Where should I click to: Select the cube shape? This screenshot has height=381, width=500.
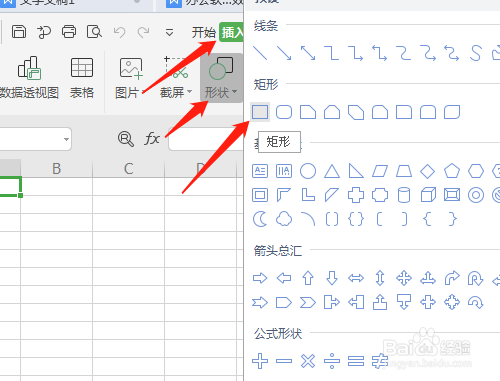[x=428, y=195]
